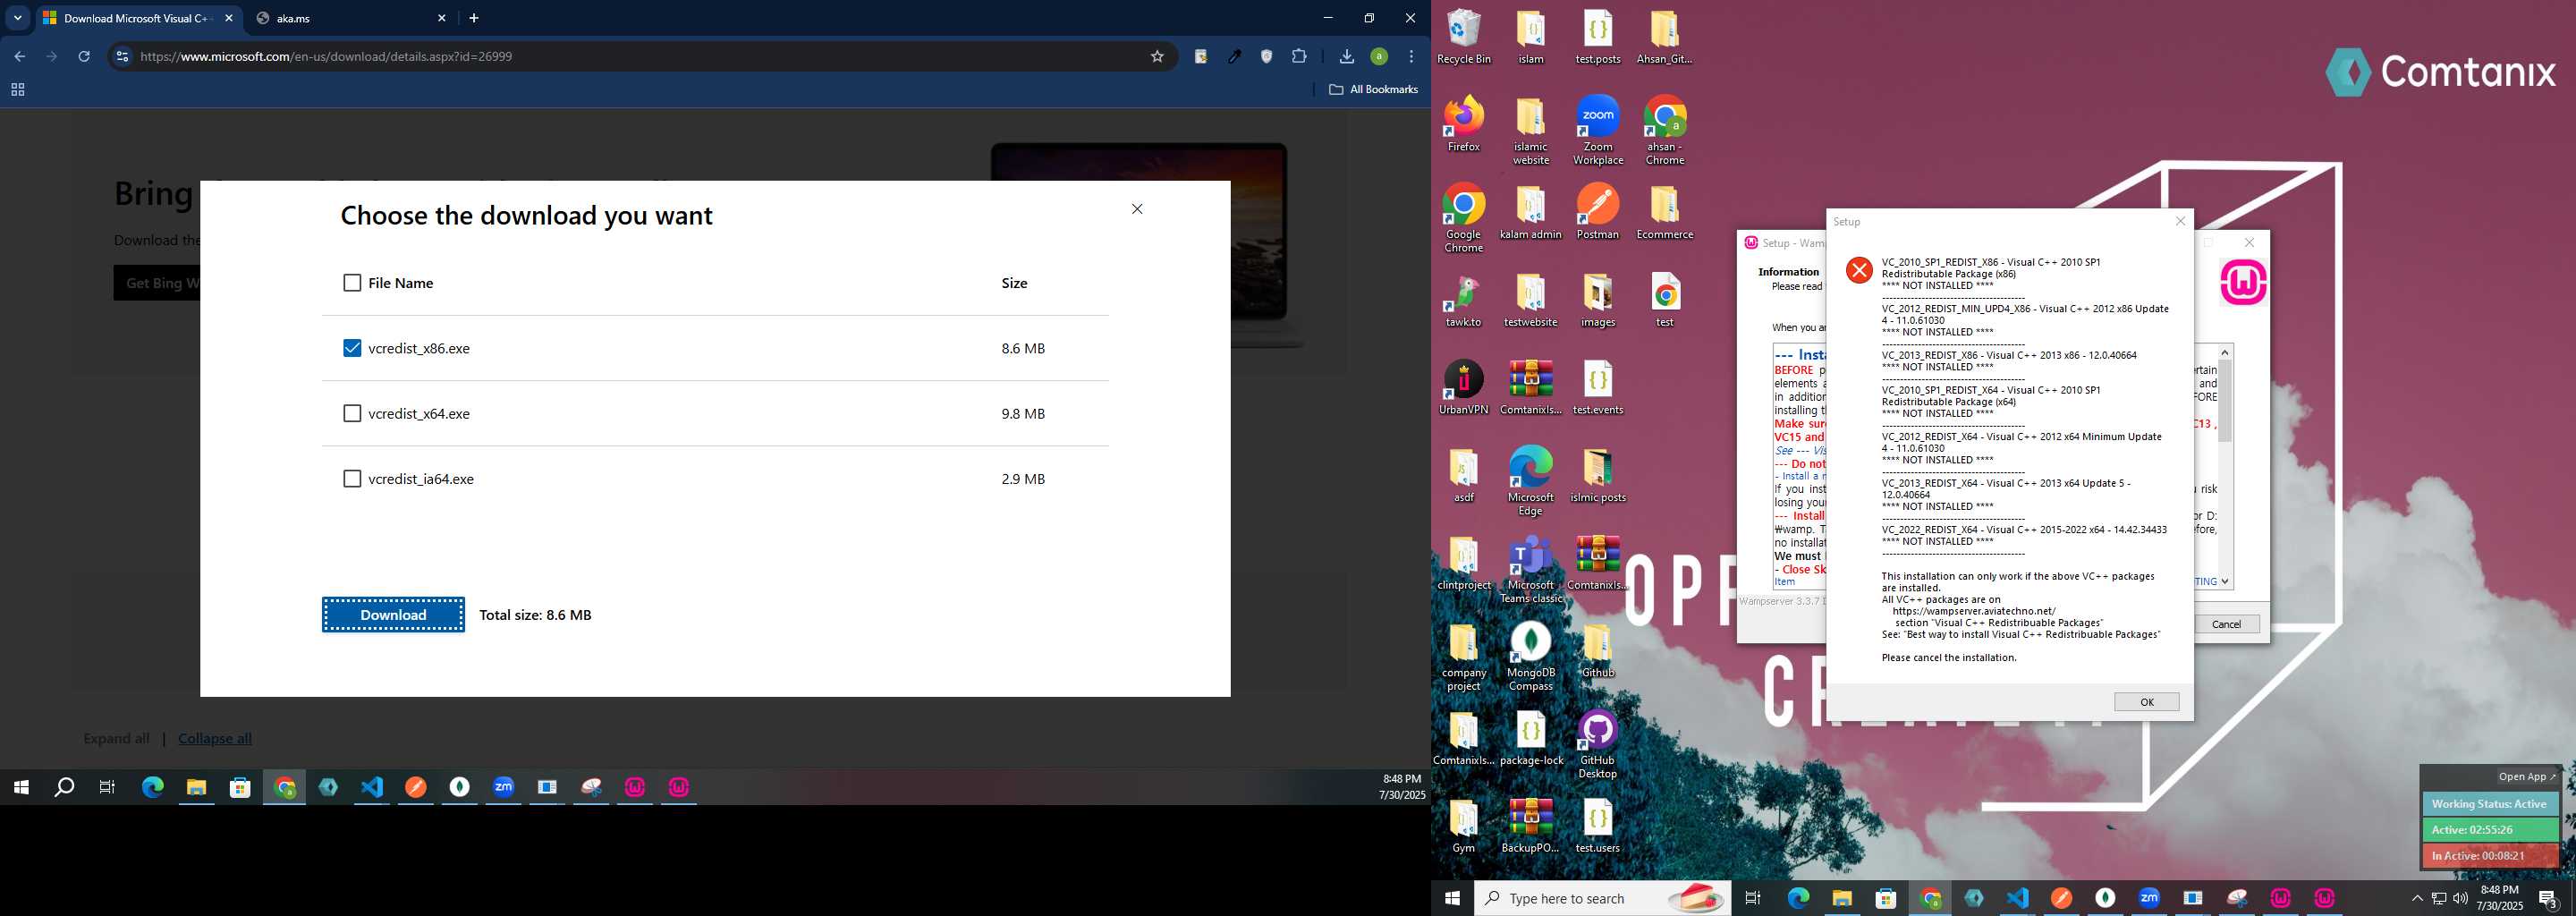2576x916 pixels.
Task: View site information icon in address bar
Action: coord(122,57)
